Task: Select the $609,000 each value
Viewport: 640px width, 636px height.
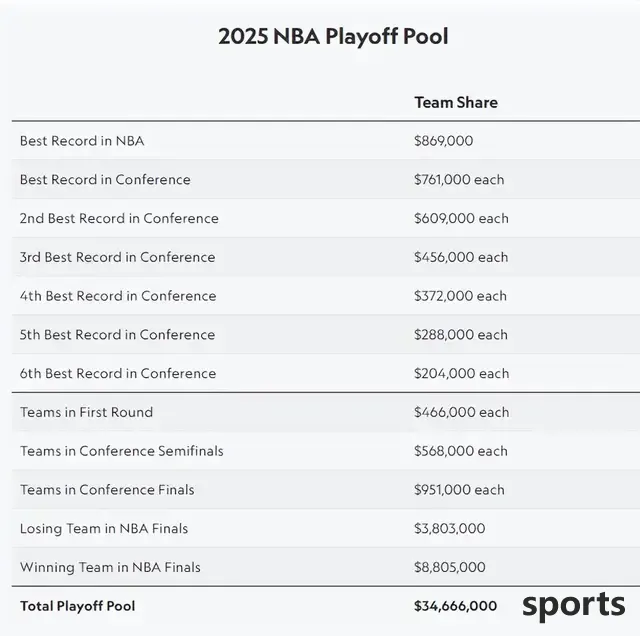Action: (x=461, y=218)
